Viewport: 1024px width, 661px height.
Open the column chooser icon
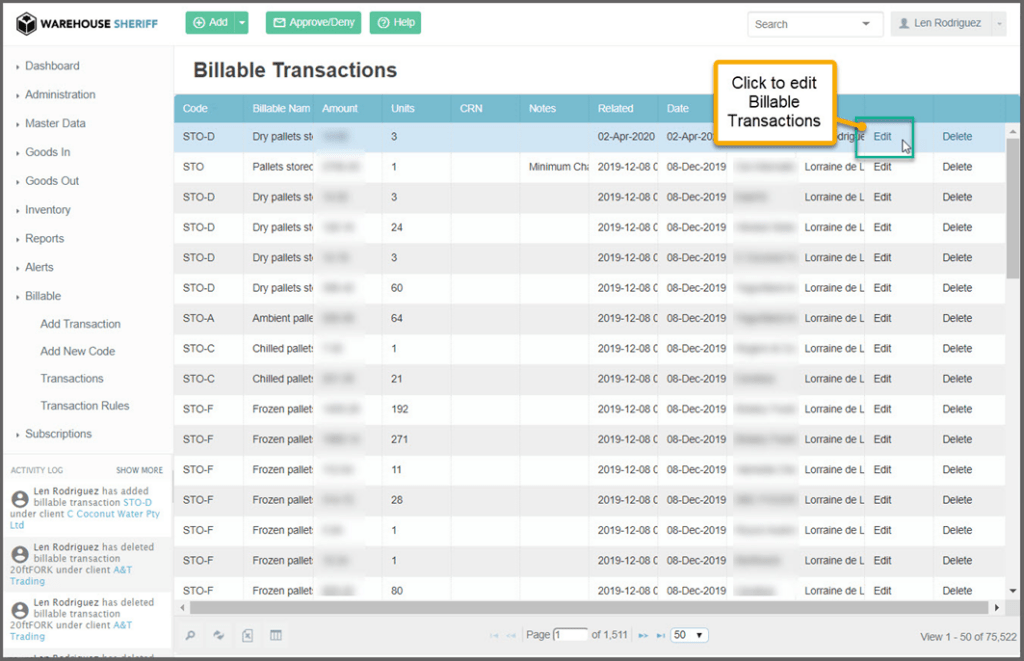click(x=276, y=635)
